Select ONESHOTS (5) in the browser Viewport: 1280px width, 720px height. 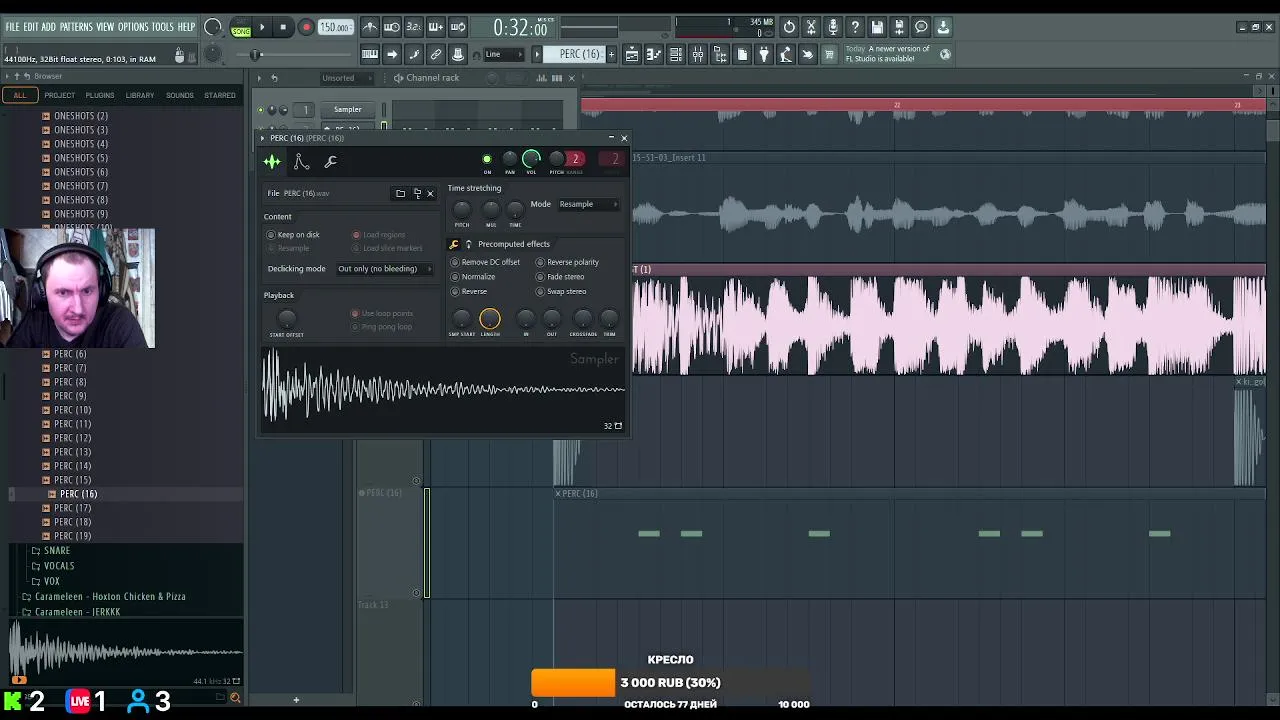pyautogui.click(x=81, y=158)
